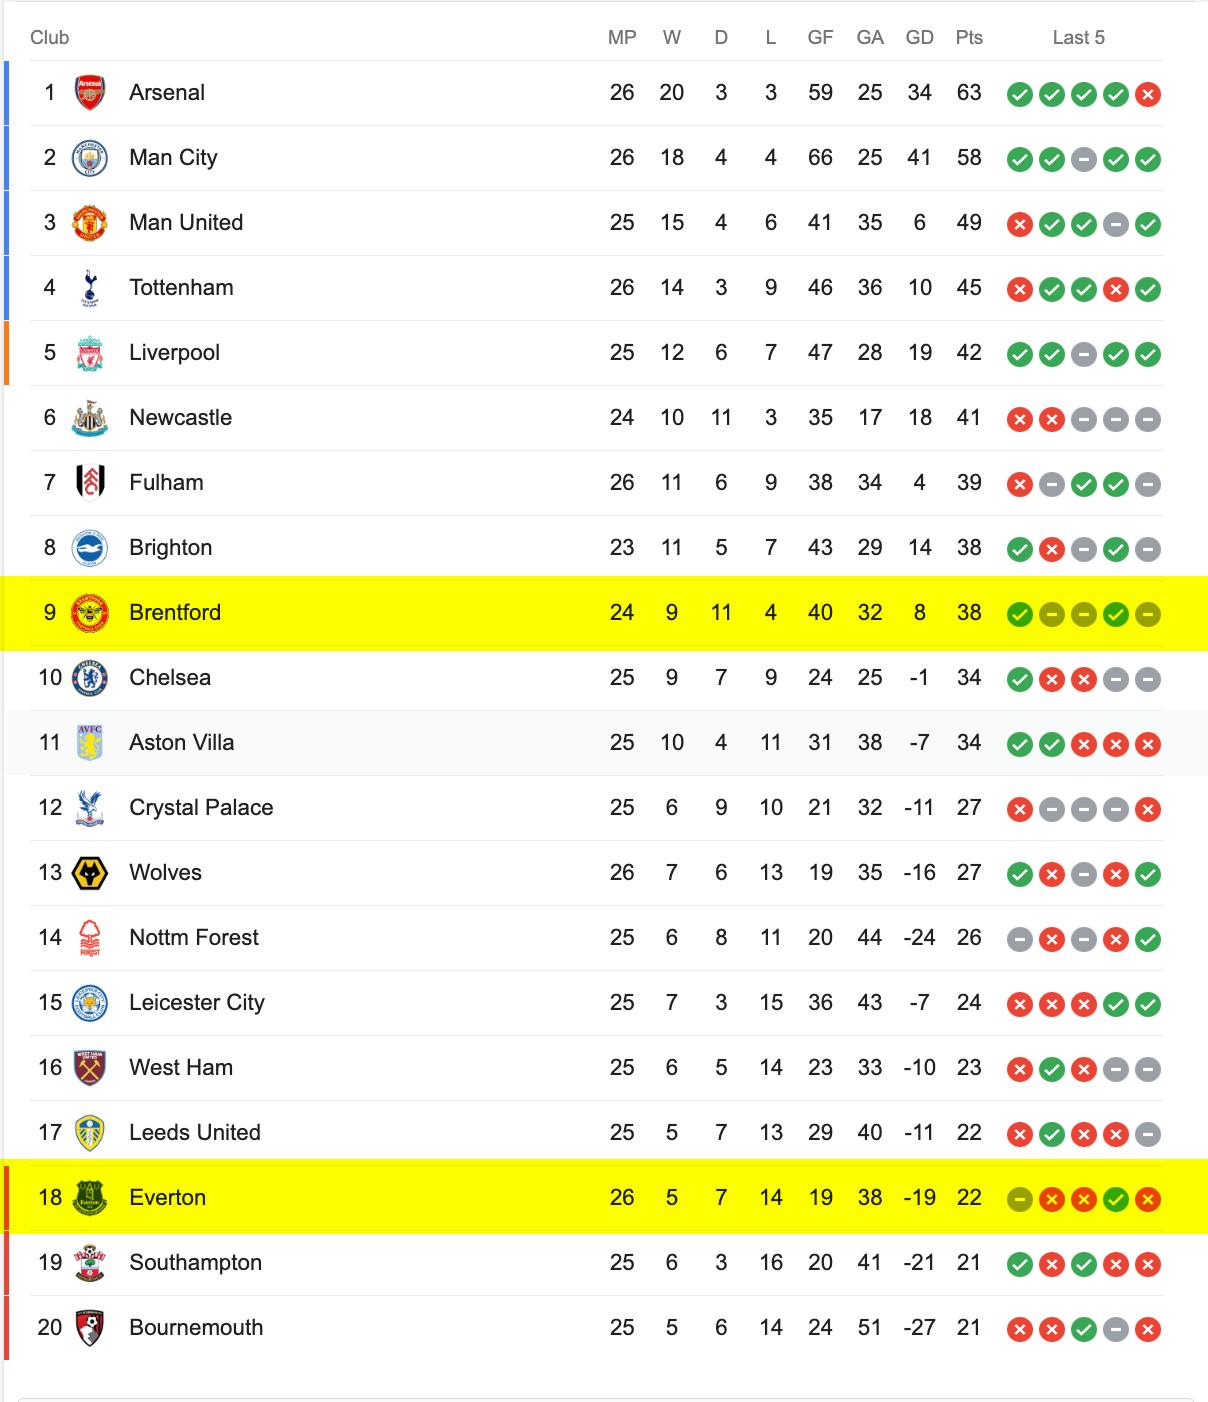Open the Nottm Forest team link
Image resolution: width=1208 pixels, height=1402 pixels.
194,938
